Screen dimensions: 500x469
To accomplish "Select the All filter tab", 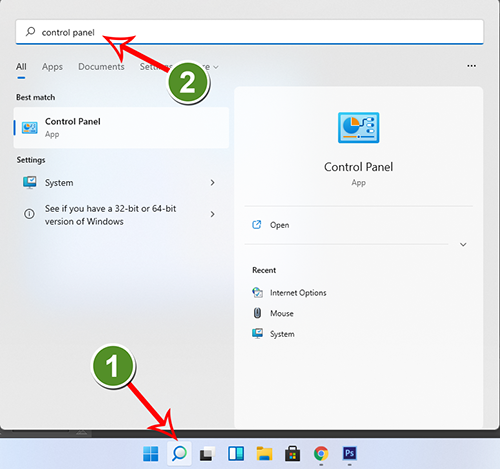I will [x=21, y=67].
